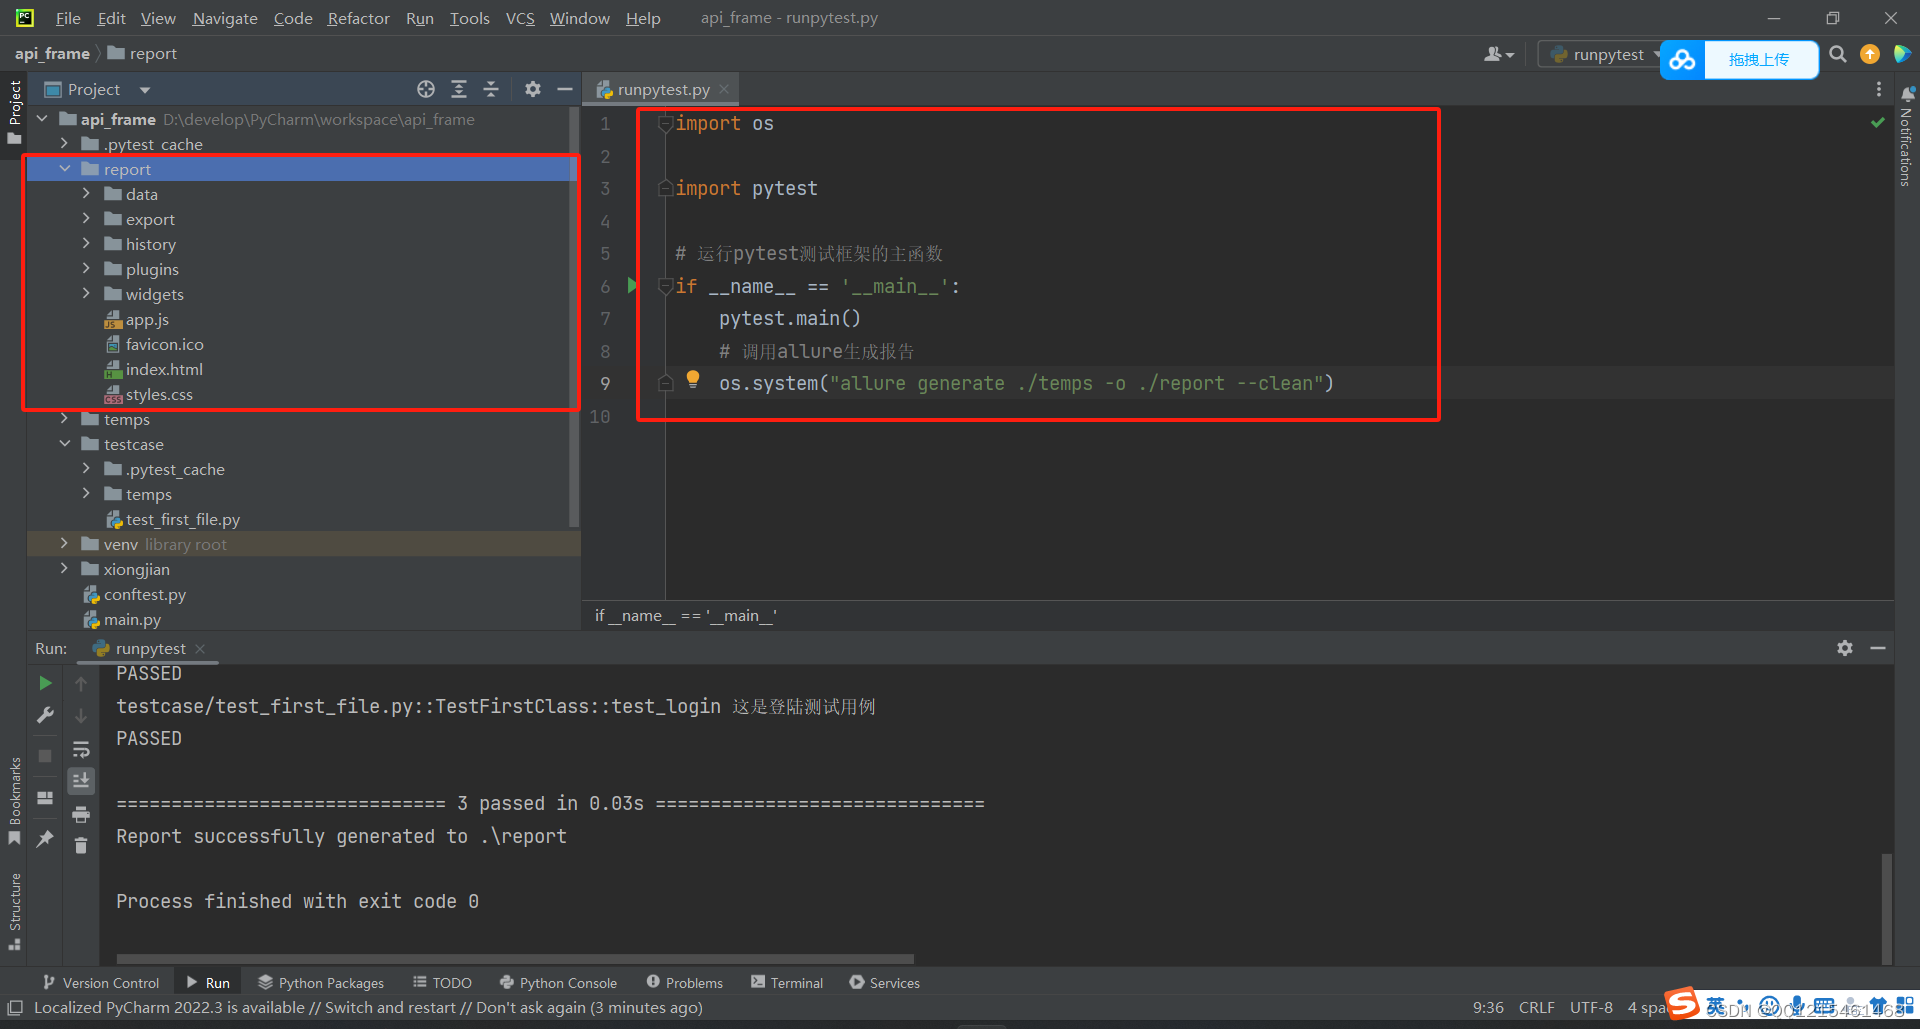Open editor tab options three-dots menu

point(1879,89)
